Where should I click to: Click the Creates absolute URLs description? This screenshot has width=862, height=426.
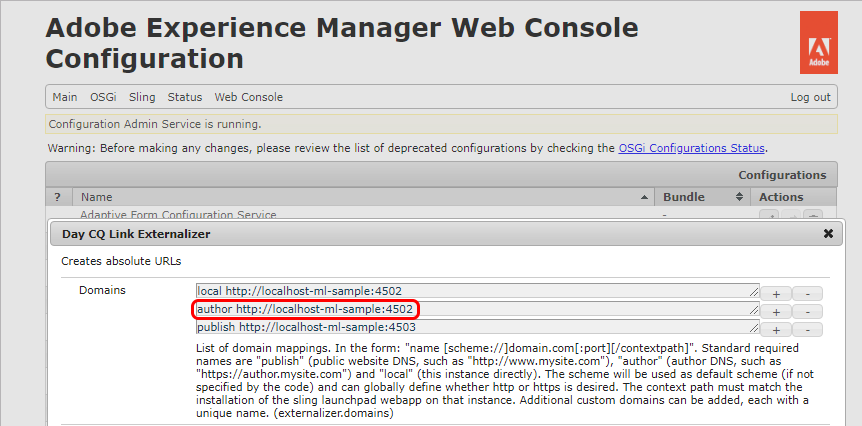121,261
